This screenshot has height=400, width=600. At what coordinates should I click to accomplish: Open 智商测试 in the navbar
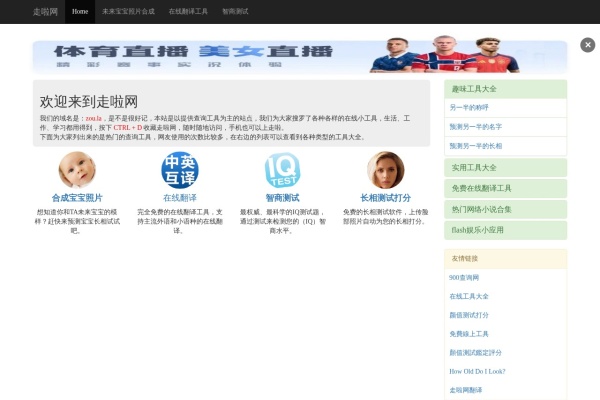click(235, 12)
